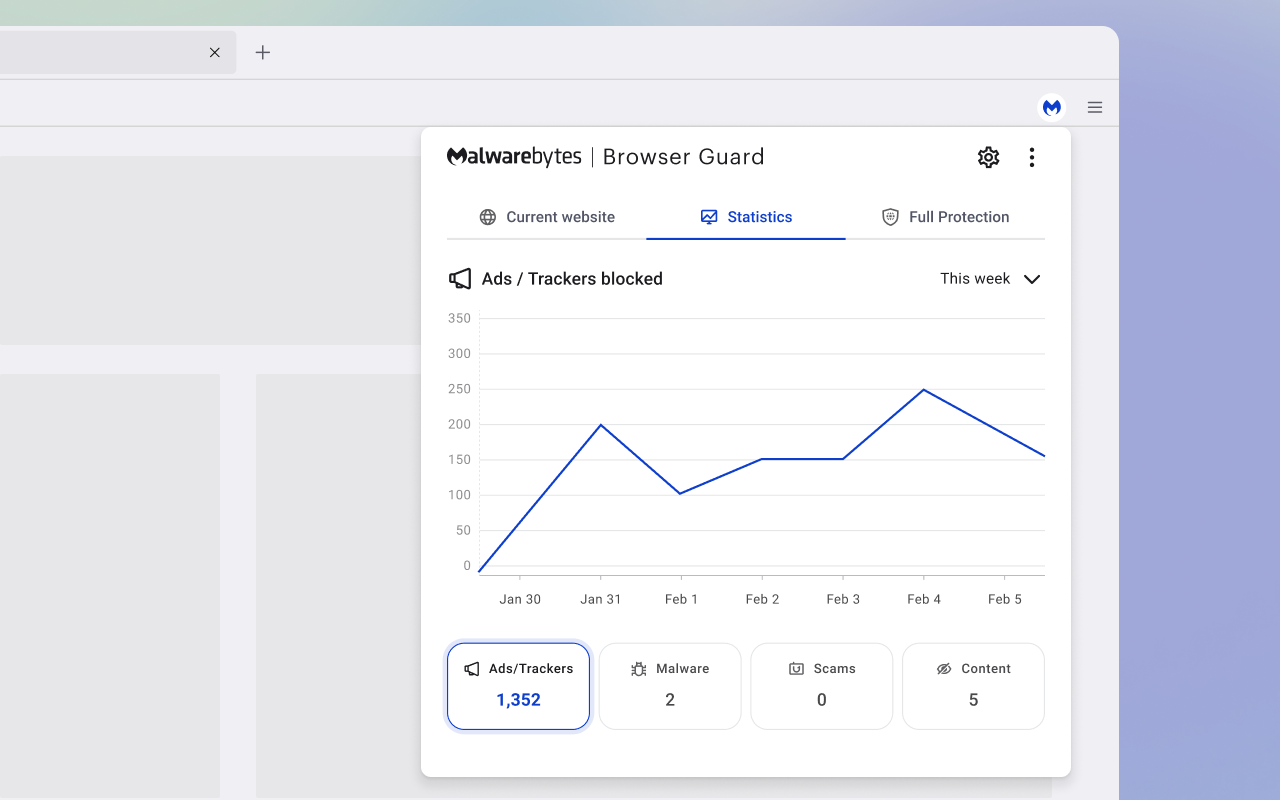This screenshot has width=1280, height=800.
Task: Click the bug icon in Malware card
Action: 639,669
